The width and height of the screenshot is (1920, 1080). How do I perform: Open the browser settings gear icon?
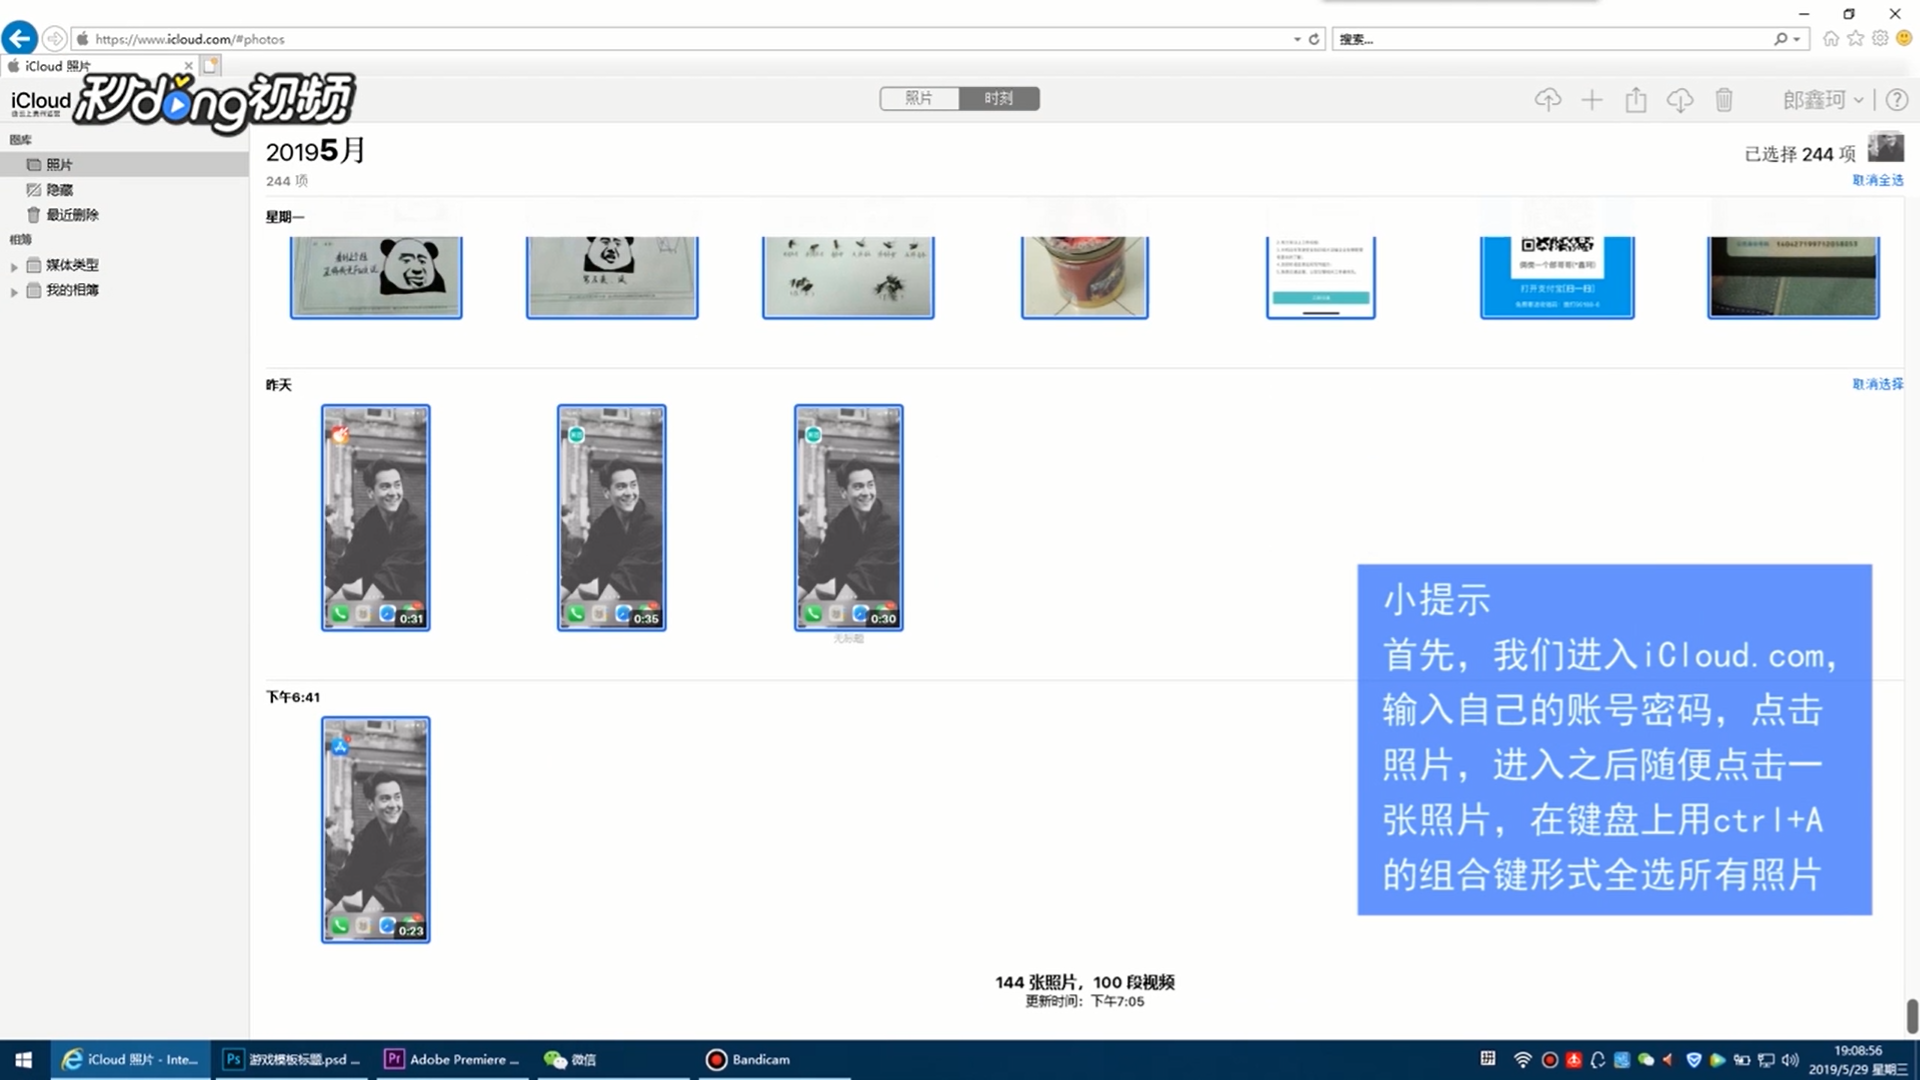(1880, 39)
